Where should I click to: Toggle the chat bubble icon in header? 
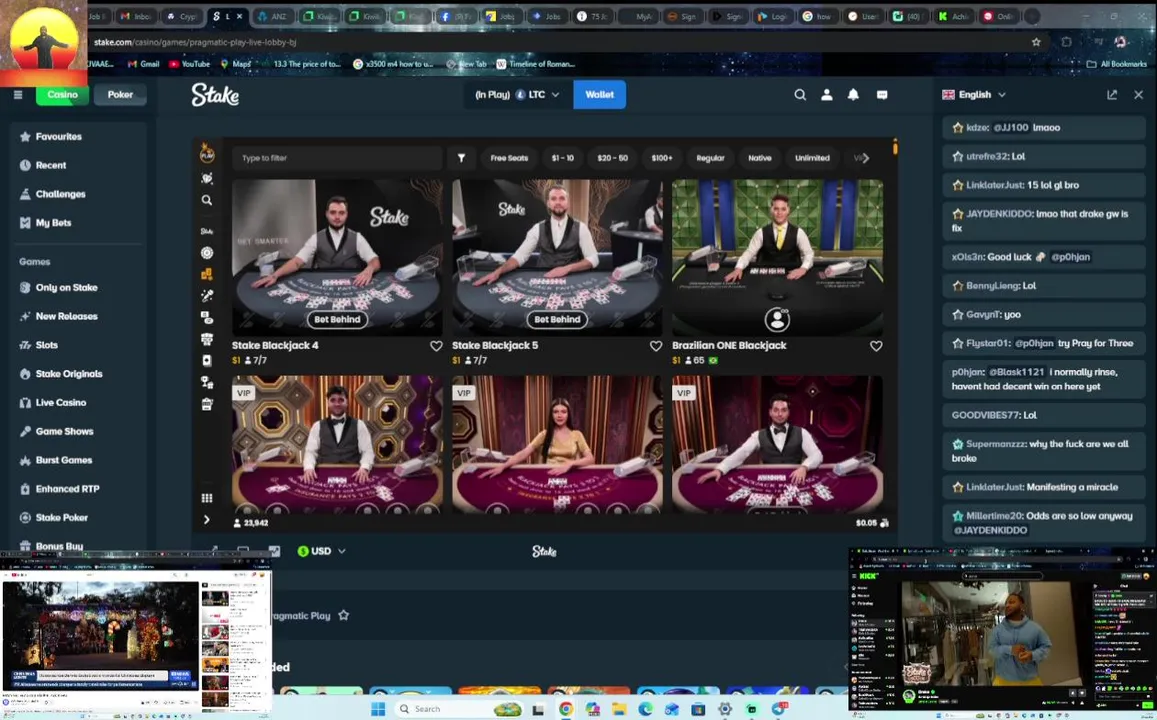point(882,94)
